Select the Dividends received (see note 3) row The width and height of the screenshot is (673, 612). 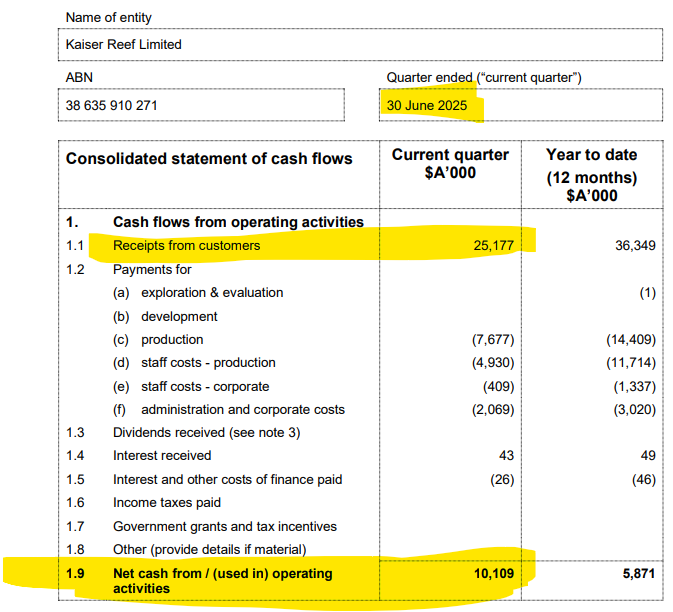[x=205, y=433]
